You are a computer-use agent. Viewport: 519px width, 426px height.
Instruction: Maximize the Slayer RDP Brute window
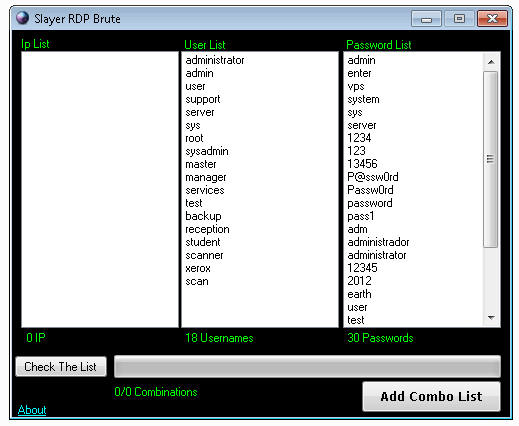click(x=459, y=18)
